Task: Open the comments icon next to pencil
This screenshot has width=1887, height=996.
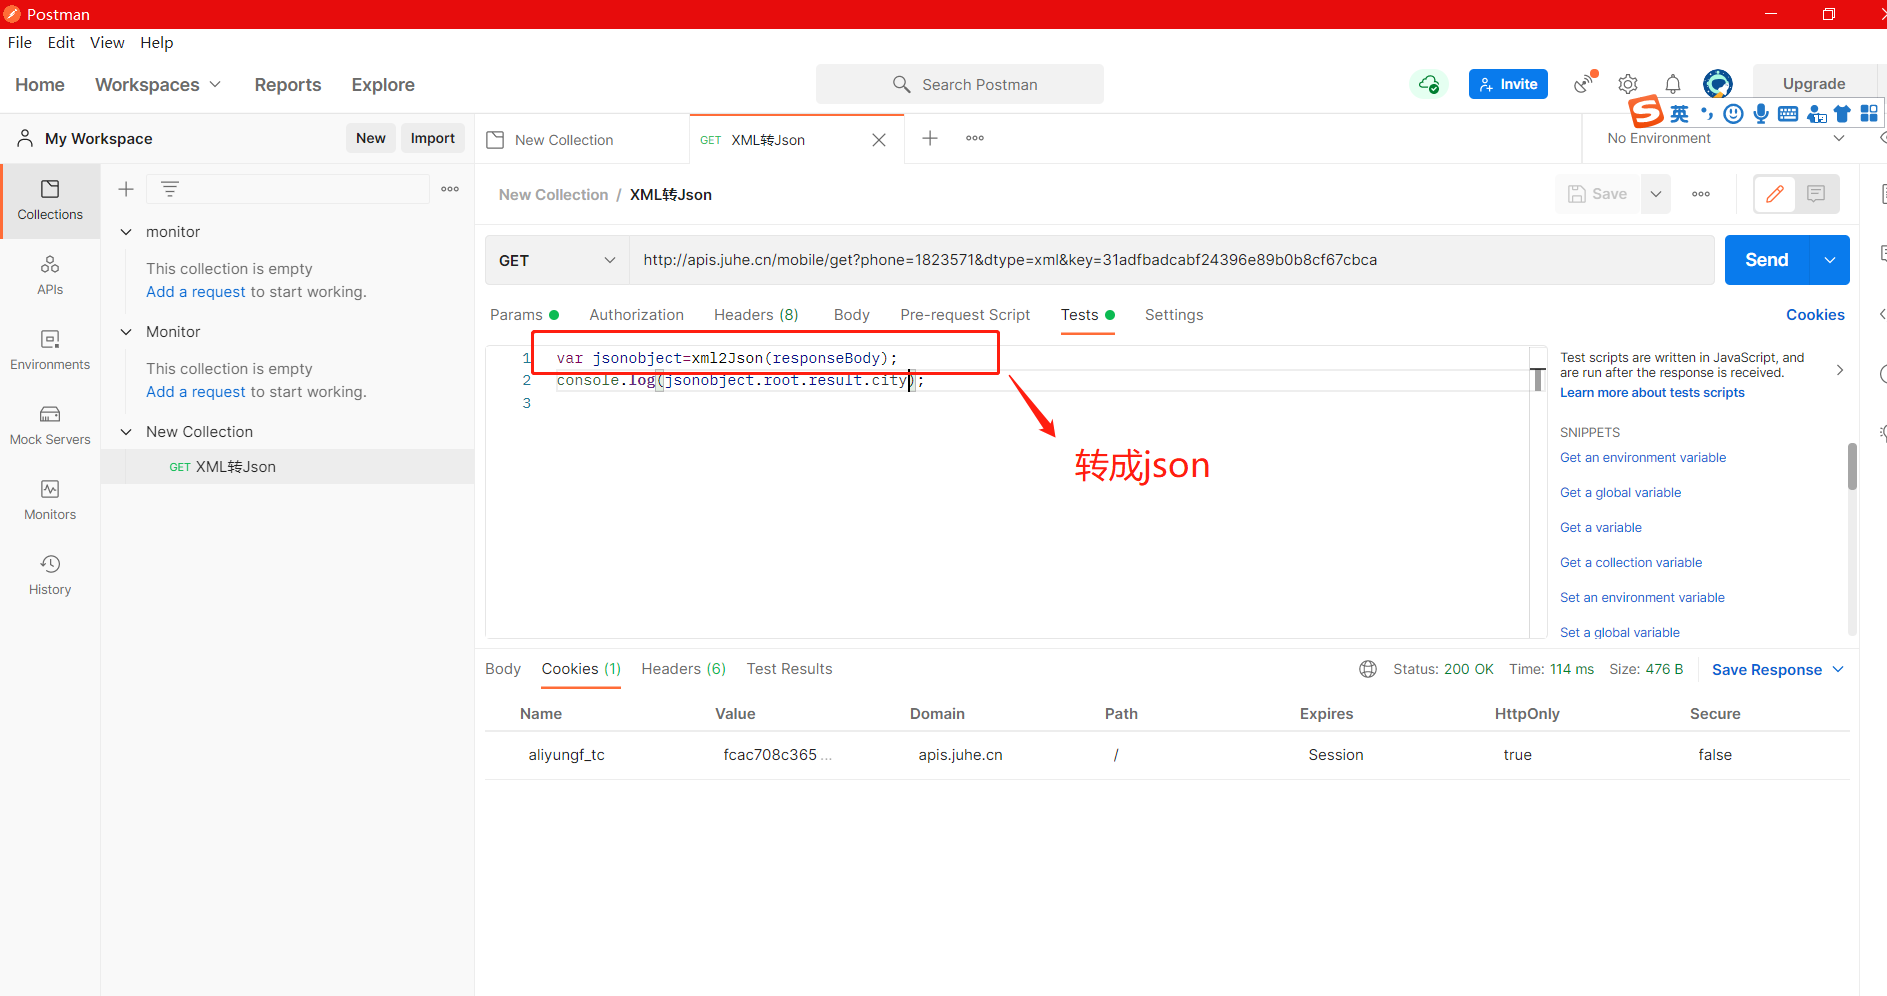Action: tap(1816, 194)
